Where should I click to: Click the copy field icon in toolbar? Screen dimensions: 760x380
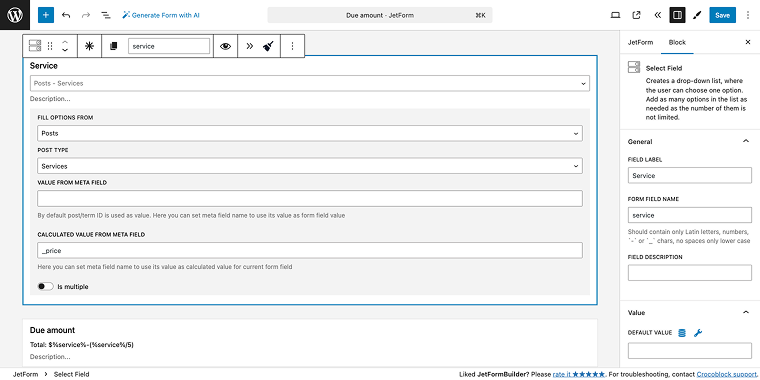click(x=113, y=46)
